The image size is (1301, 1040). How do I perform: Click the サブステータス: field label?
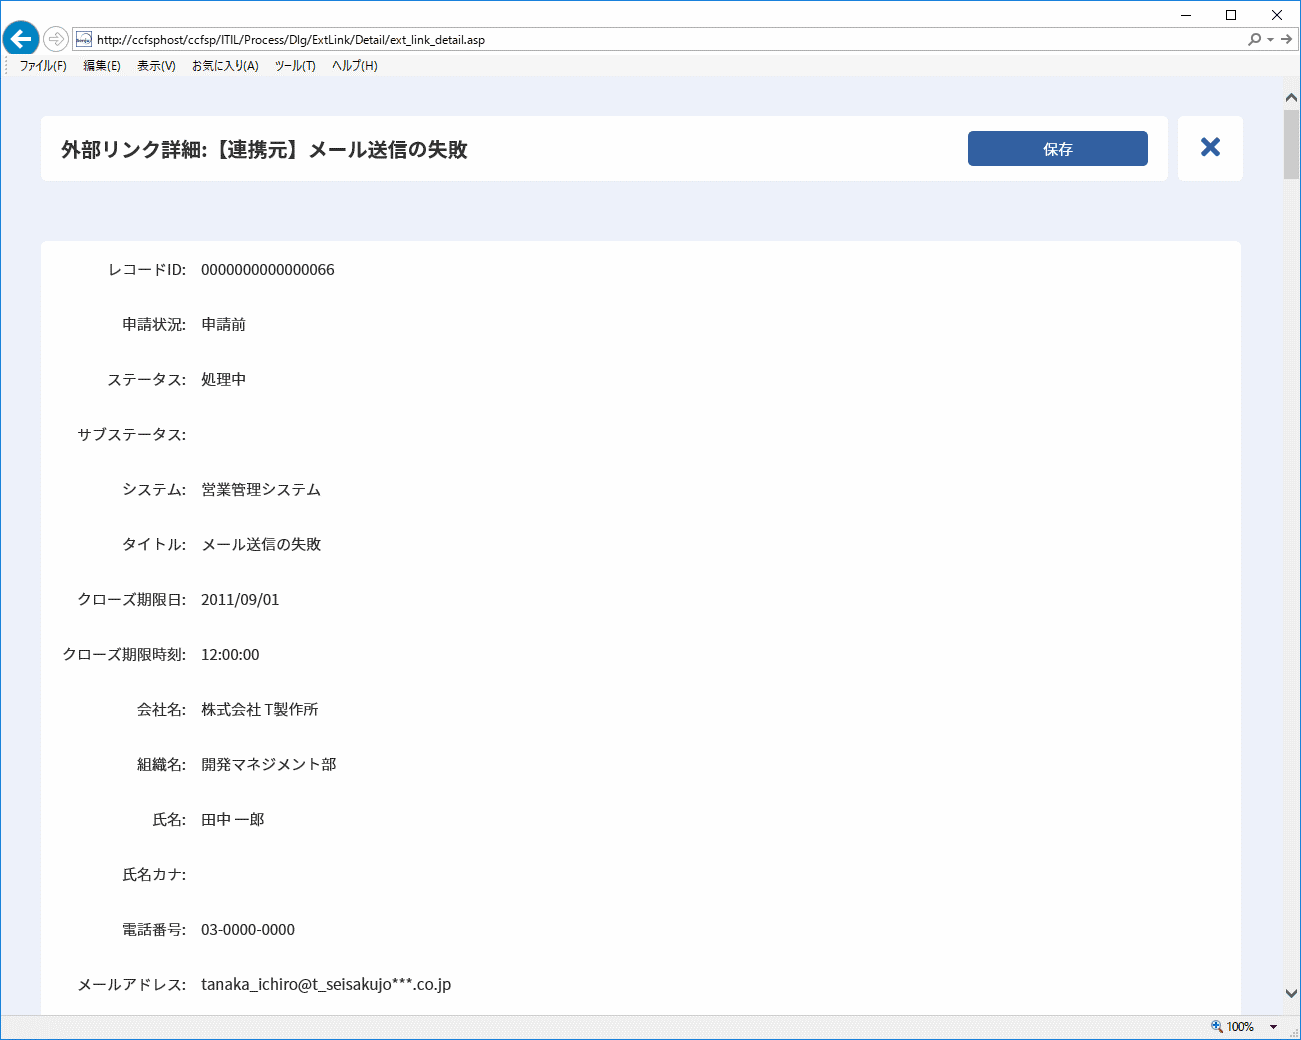pos(132,435)
